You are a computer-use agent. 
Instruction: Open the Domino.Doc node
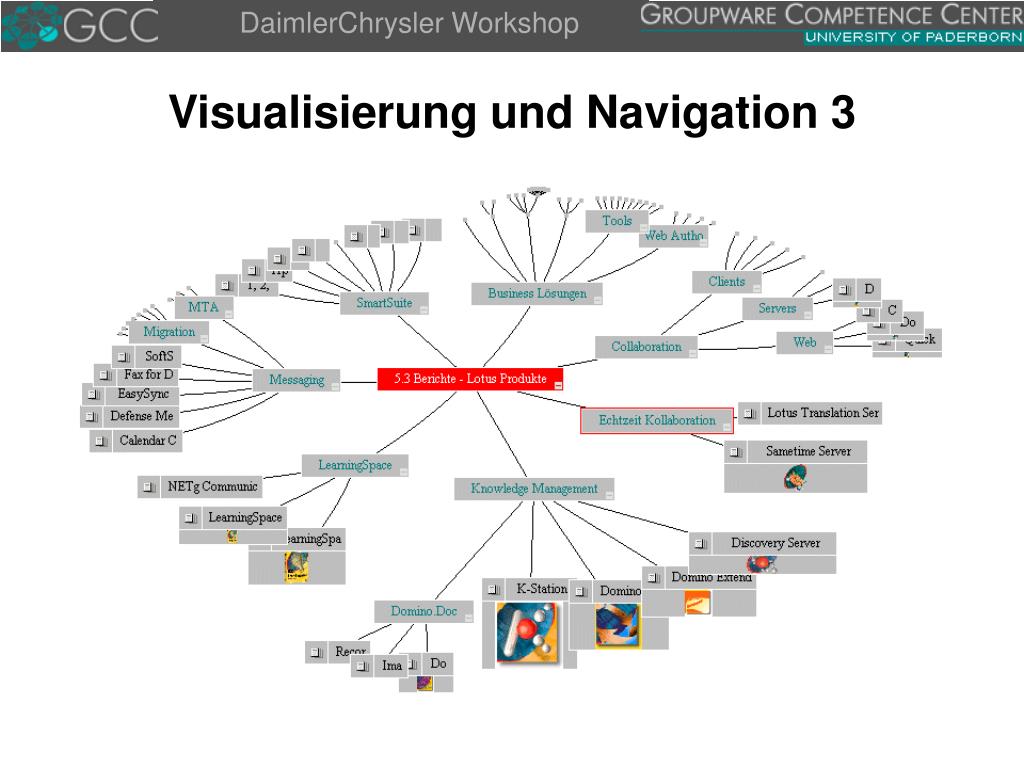pyautogui.click(x=424, y=611)
